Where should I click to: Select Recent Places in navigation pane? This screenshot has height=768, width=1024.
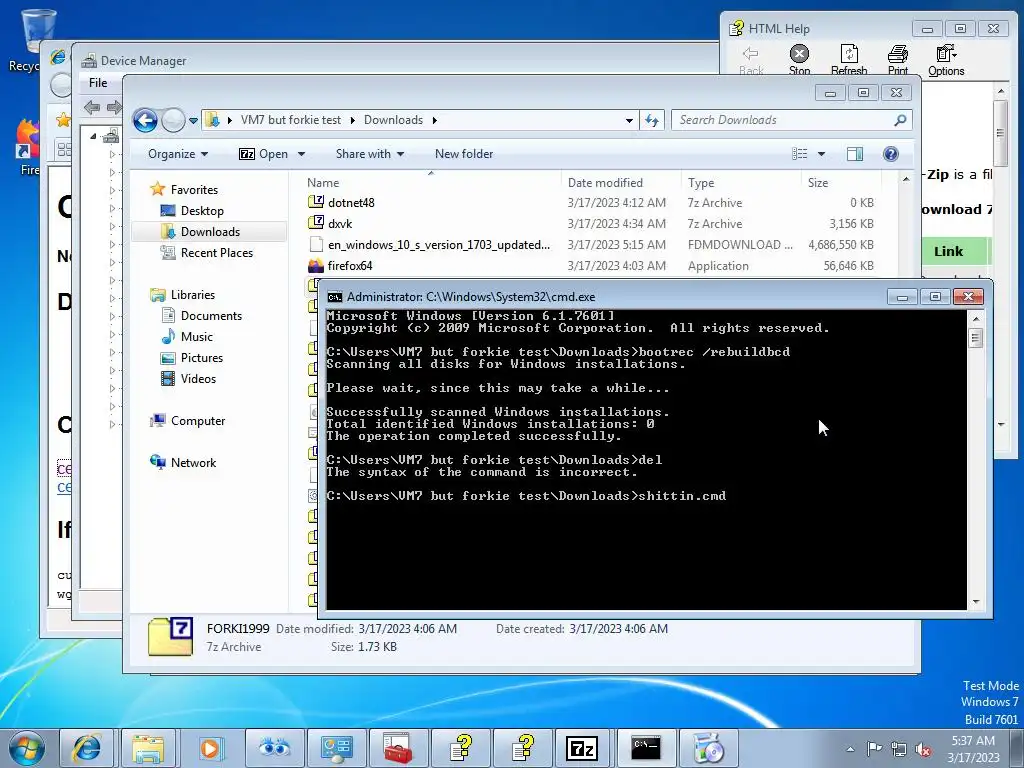coord(216,253)
